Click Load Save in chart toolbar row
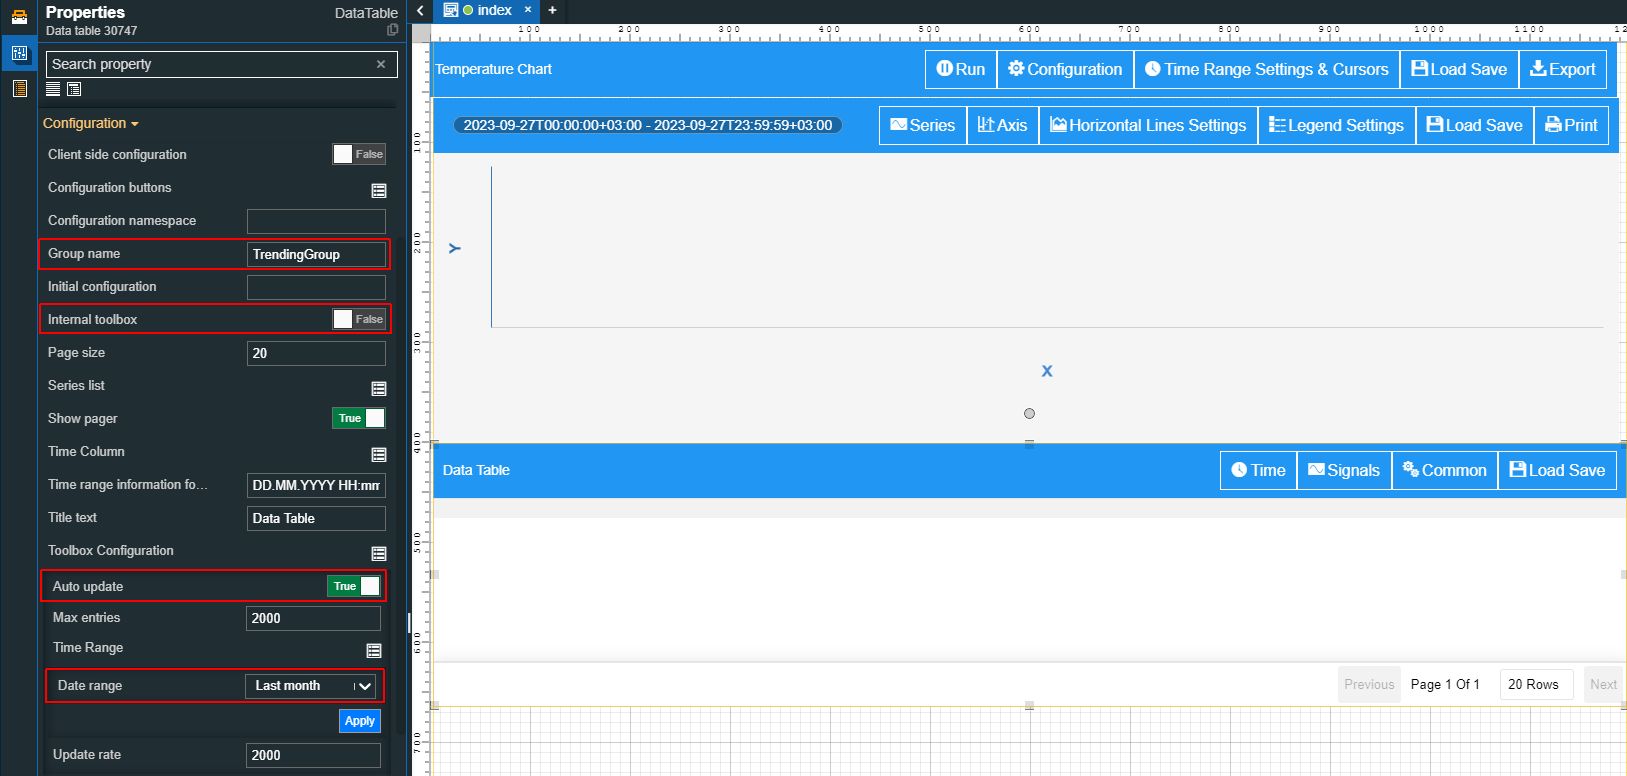 tap(1474, 125)
